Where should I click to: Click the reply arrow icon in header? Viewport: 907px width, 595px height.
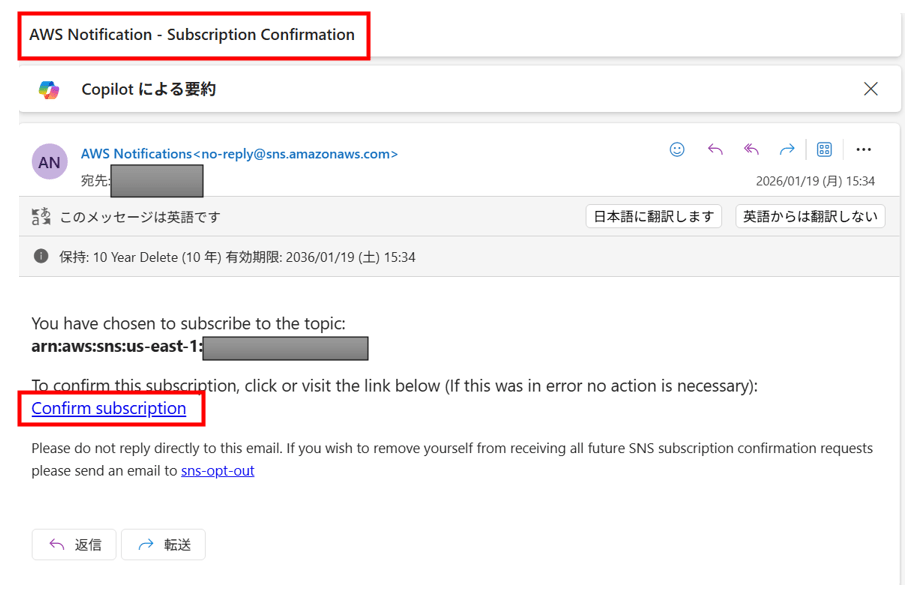pos(715,150)
